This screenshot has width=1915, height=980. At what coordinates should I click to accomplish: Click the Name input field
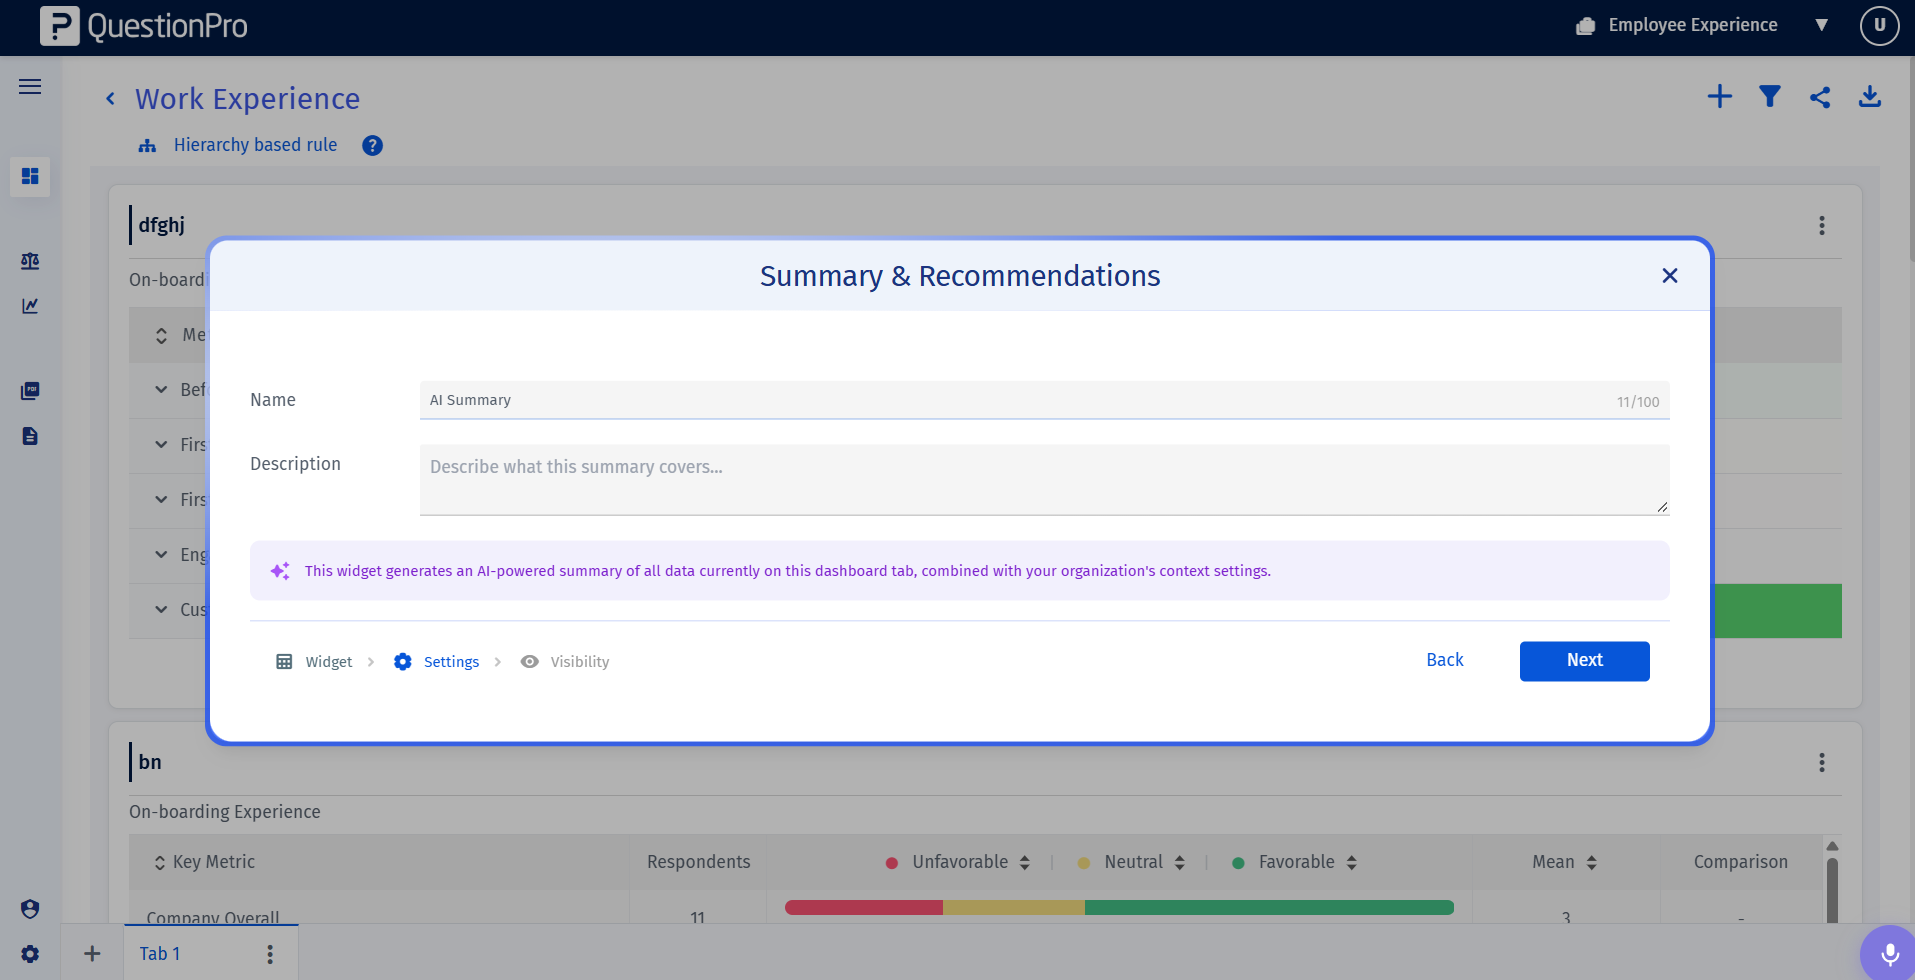[1044, 400]
